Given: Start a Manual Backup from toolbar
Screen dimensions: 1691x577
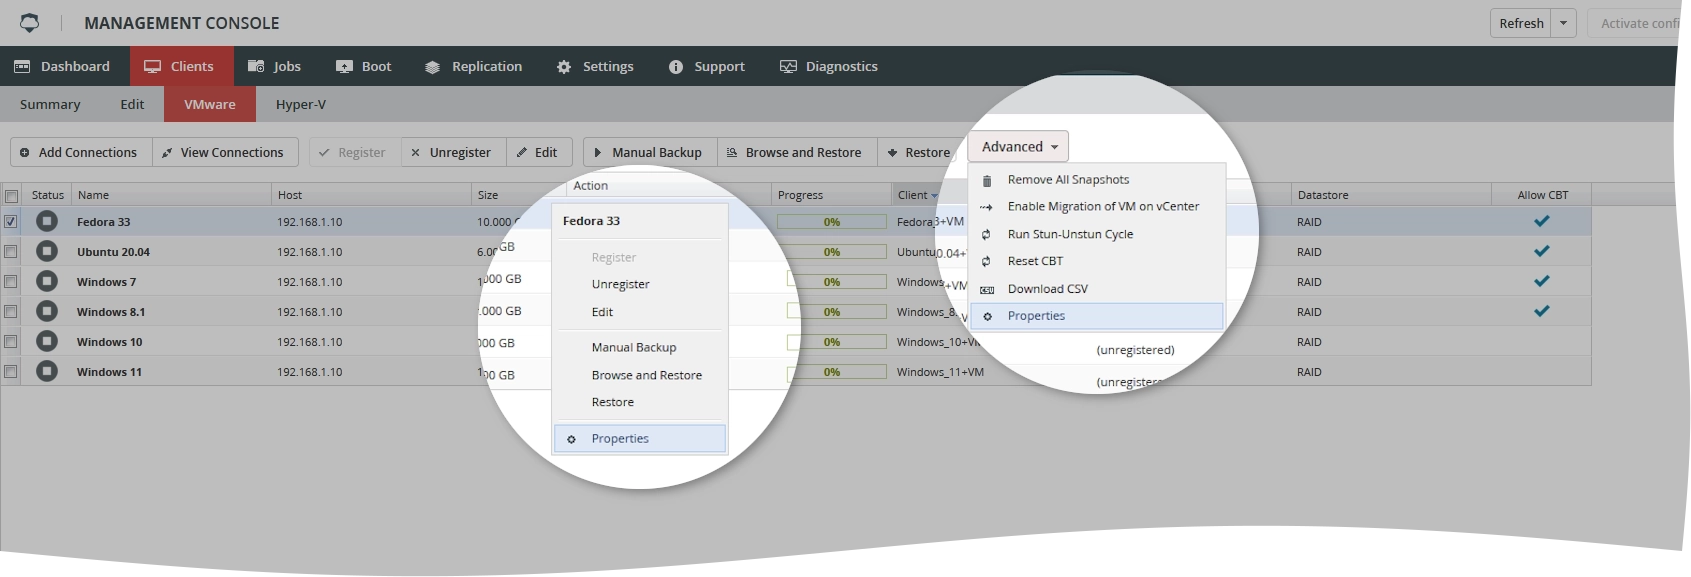Looking at the screenshot, I should pos(650,152).
